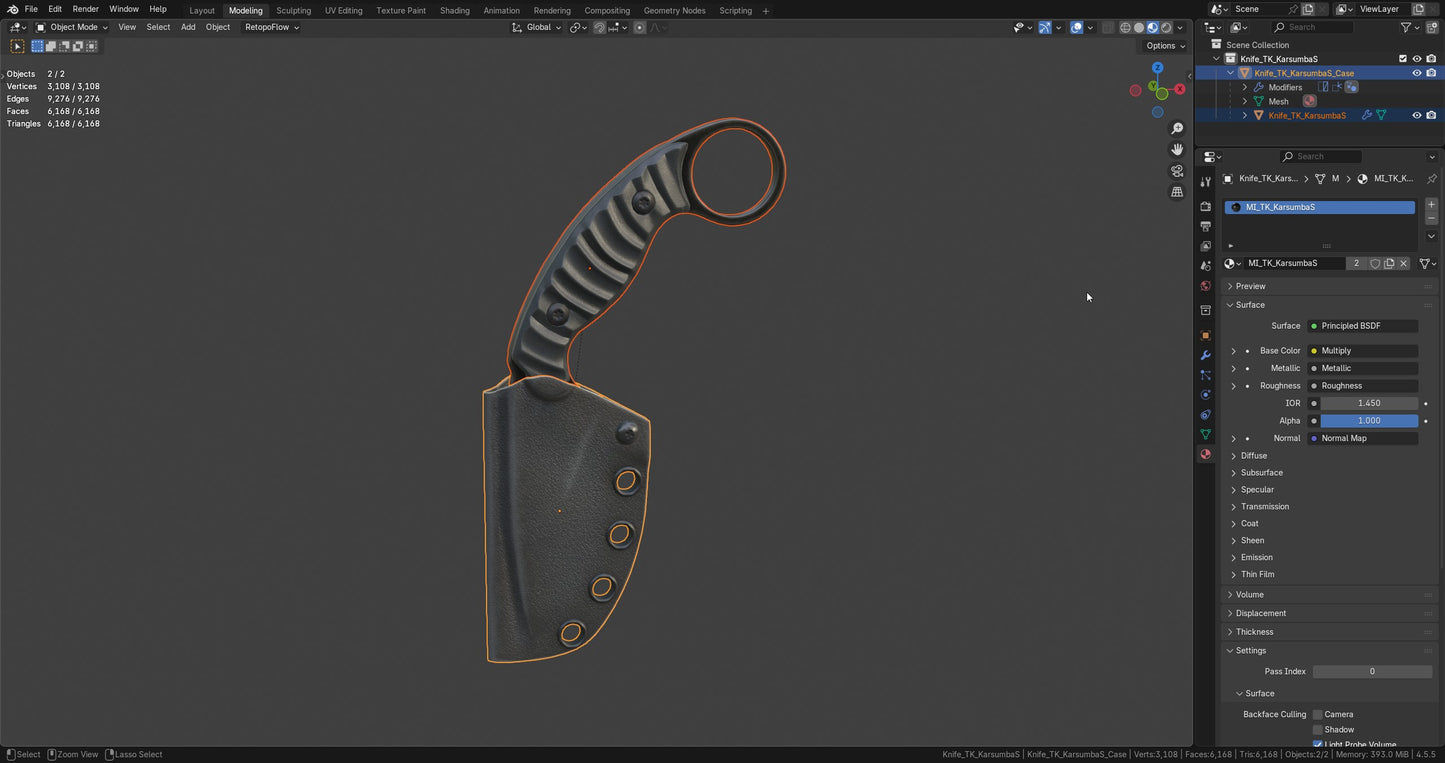Screen dimensions: 1445x763
Task: Switch to rendered viewport shading
Action: click(1166, 28)
